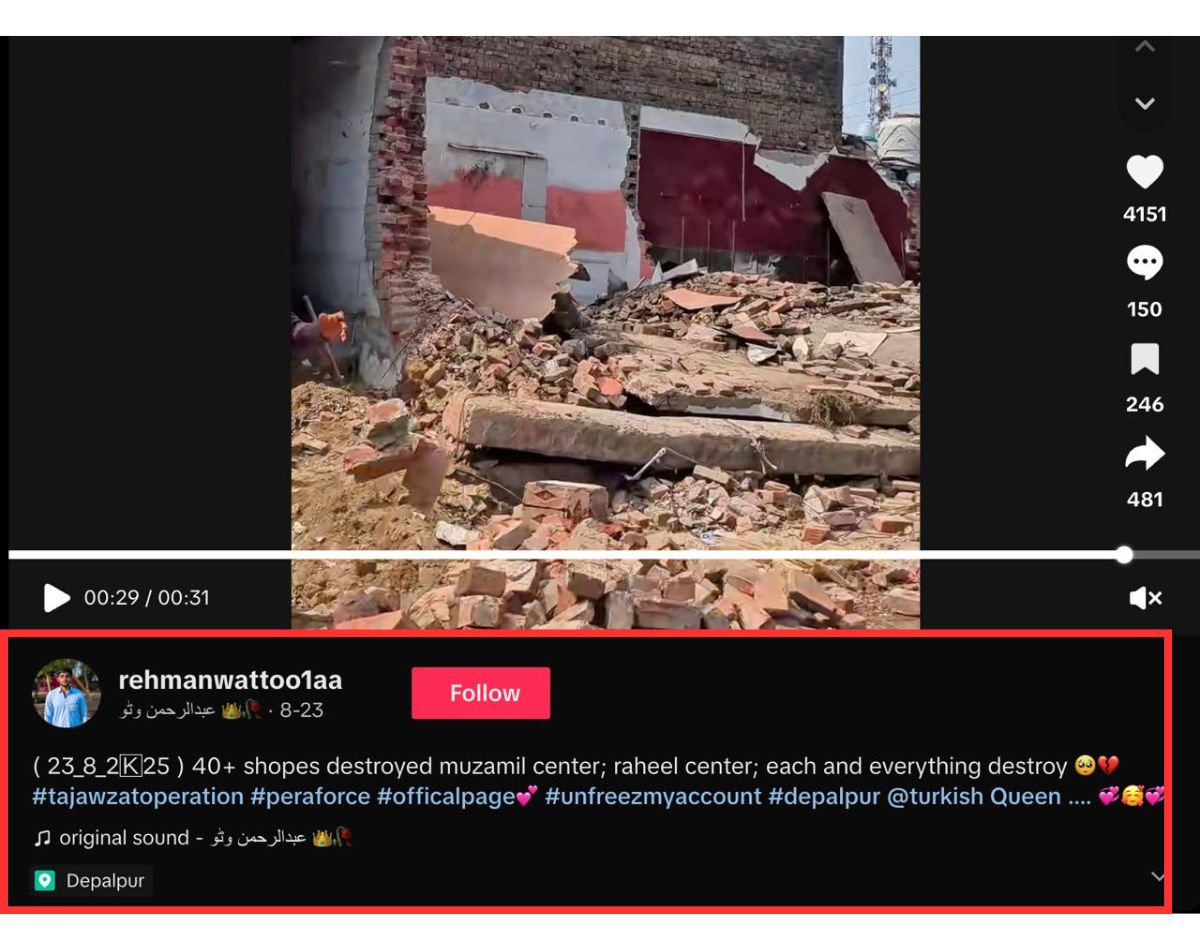This screenshot has height=950, width=1200.
Task: Expand the caption with the chevron
Action: point(1158,877)
